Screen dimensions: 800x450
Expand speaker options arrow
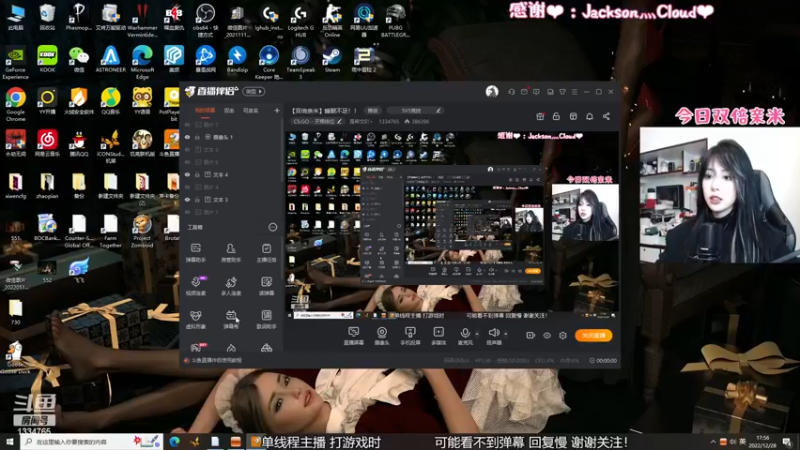click(x=506, y=334)
